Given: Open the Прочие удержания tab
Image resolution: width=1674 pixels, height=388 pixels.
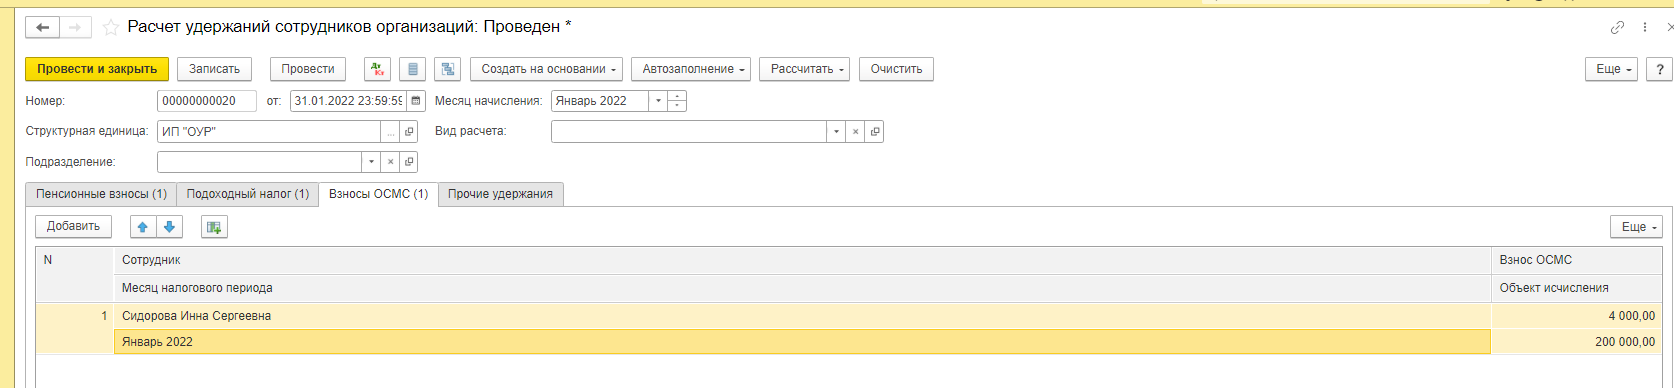Looking at the screenshot, I should tap(500, 194).
